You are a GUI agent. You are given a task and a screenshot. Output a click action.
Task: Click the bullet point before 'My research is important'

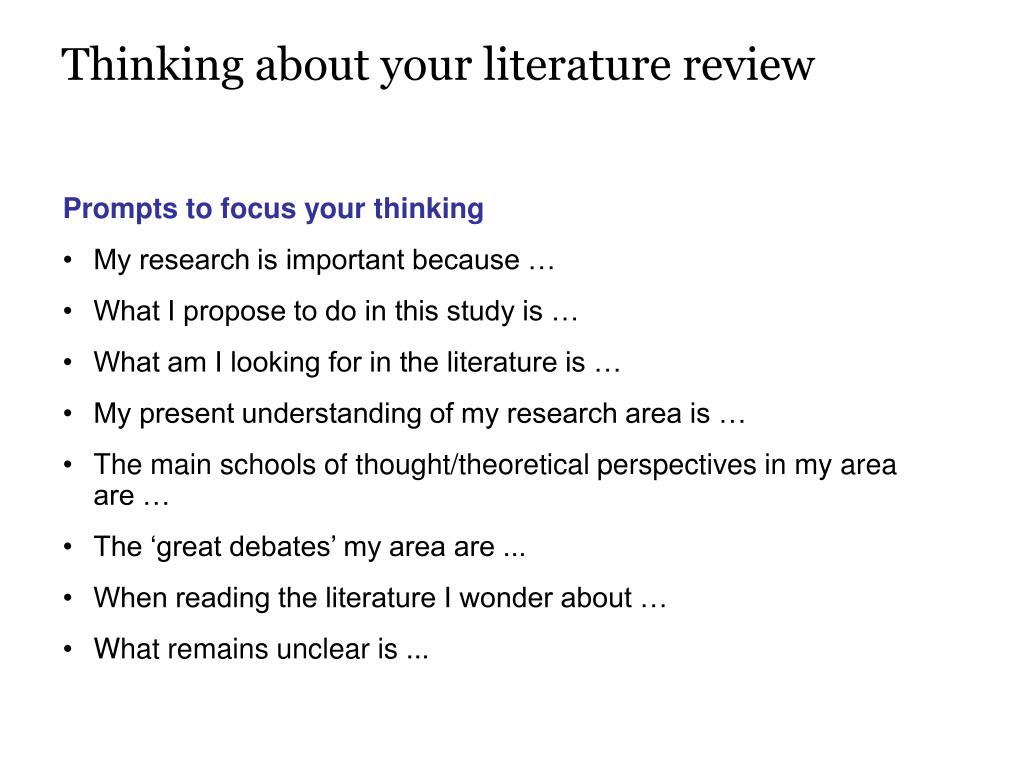68,261
